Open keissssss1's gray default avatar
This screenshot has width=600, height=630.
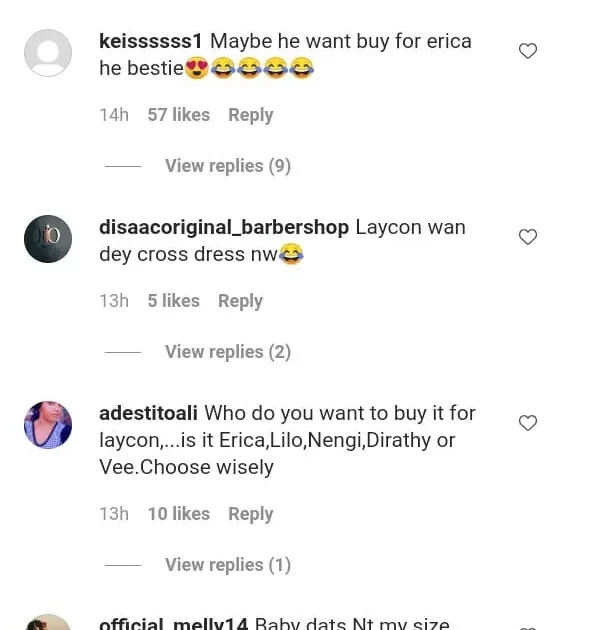click(x=48, y=53)
